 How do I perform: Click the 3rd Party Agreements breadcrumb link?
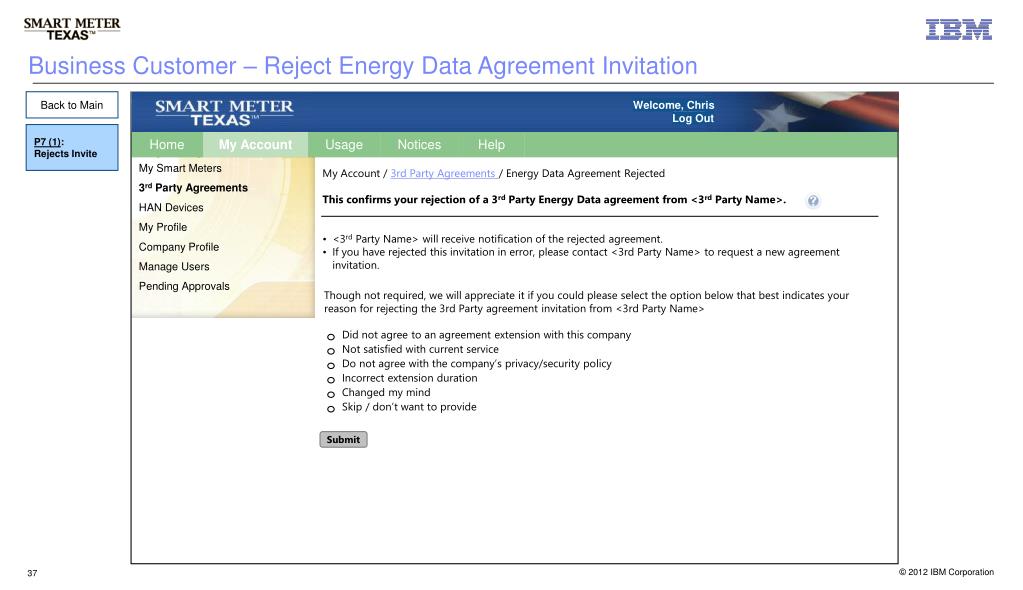tap(443, 174)
